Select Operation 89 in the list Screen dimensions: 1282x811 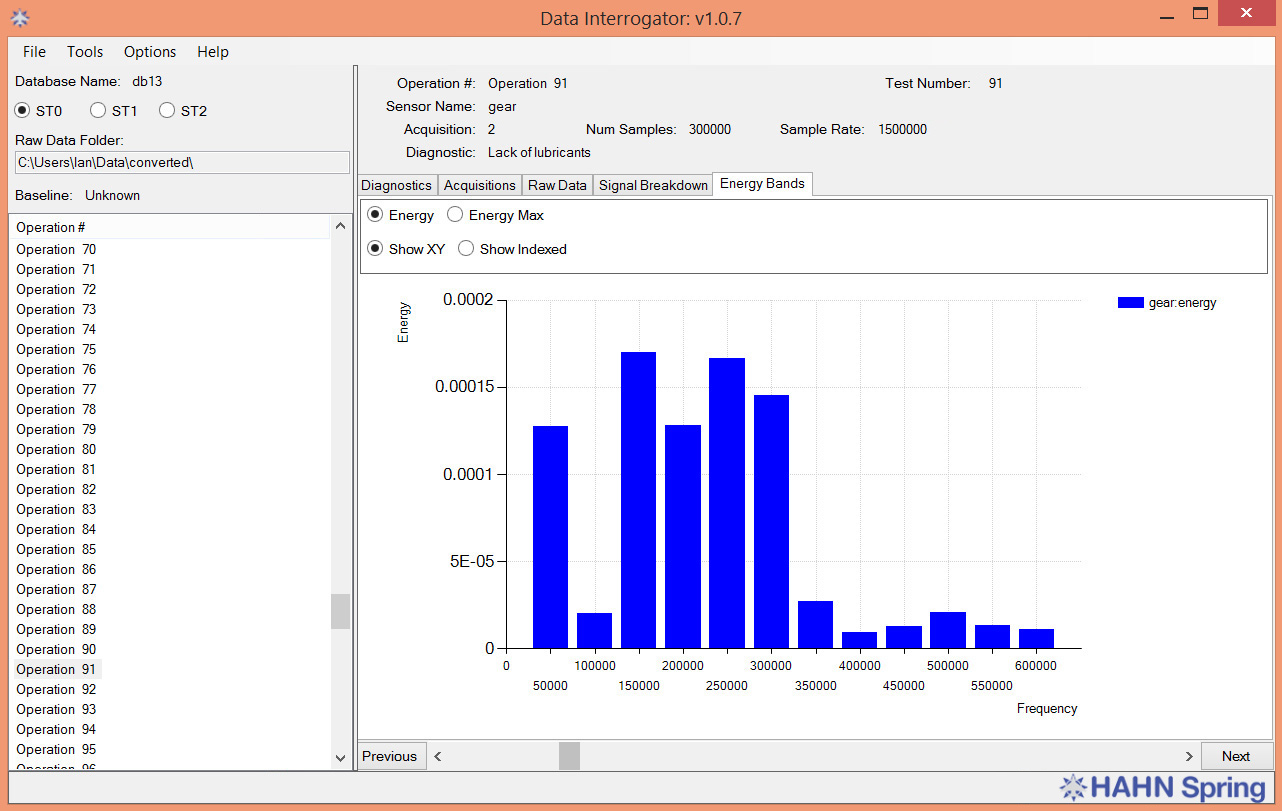[56, 629]
